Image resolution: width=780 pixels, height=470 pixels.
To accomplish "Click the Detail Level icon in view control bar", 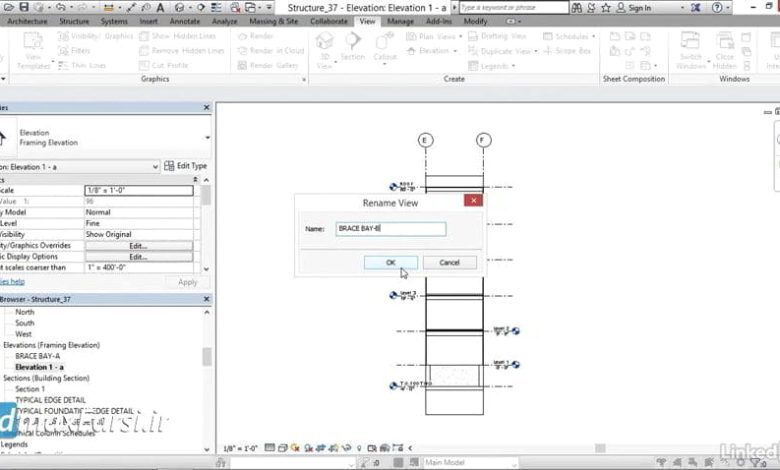I will [x=269, y=448].
